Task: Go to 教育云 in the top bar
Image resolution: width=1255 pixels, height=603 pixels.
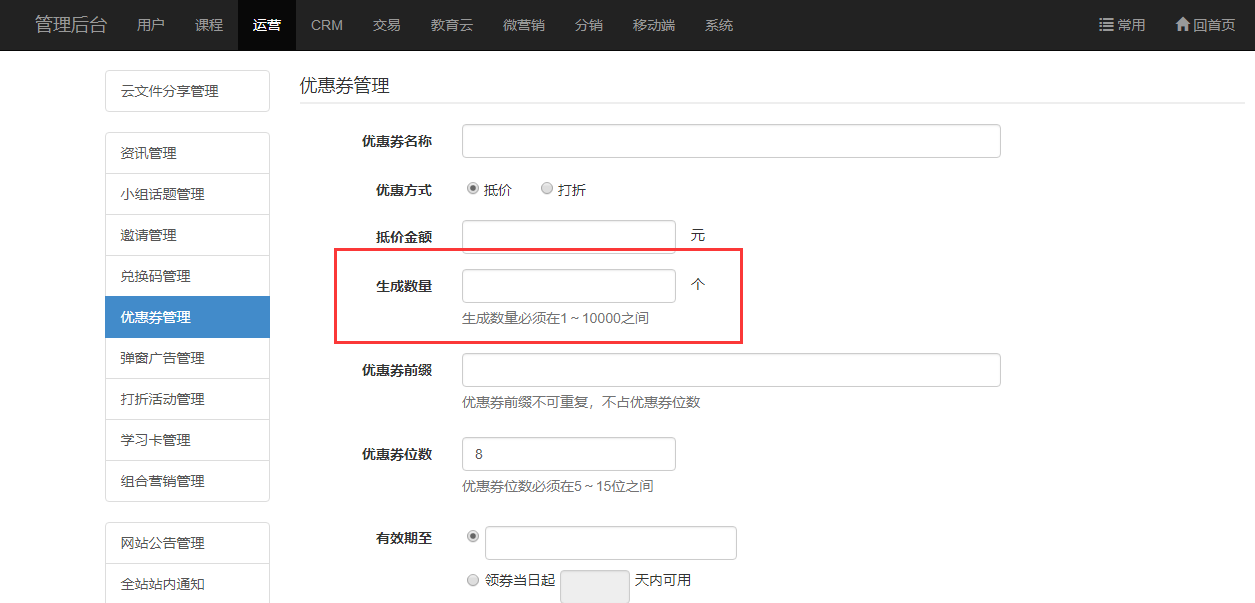Action: pos(452,25)
